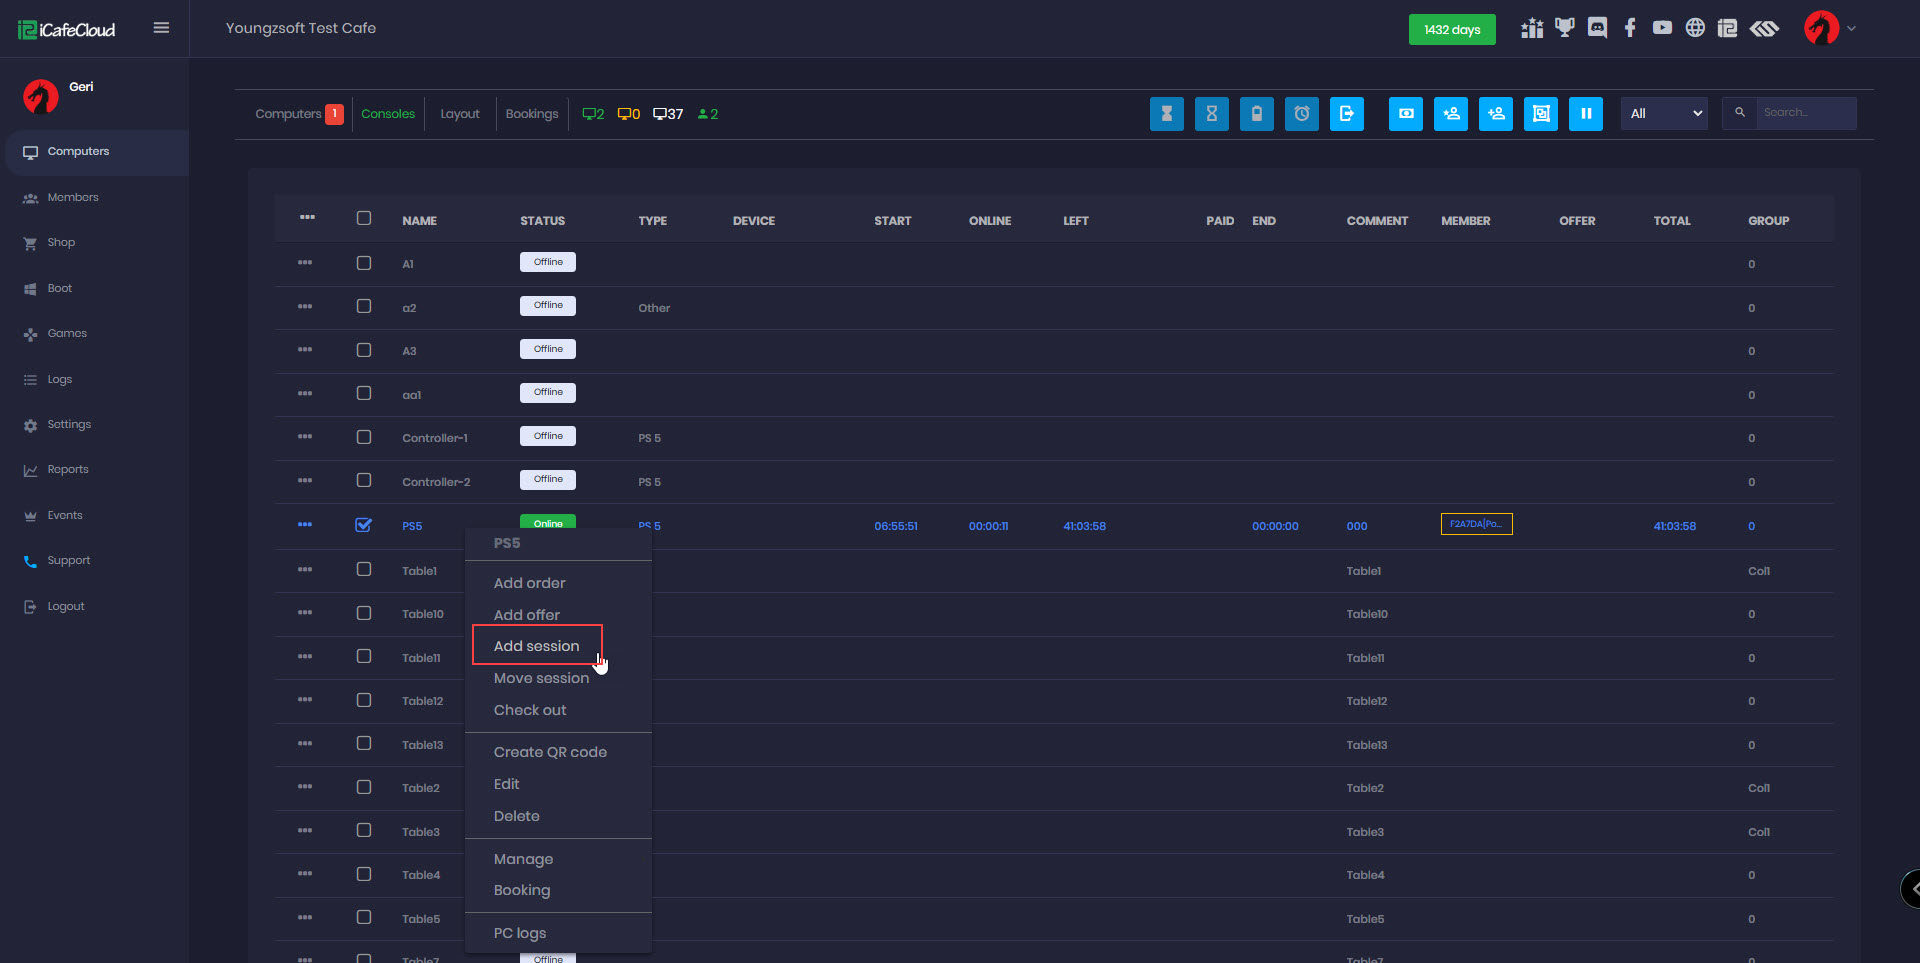1920x963 pixels.
Task: Open the three-dot menu for row A1
Action: (305, 263)
